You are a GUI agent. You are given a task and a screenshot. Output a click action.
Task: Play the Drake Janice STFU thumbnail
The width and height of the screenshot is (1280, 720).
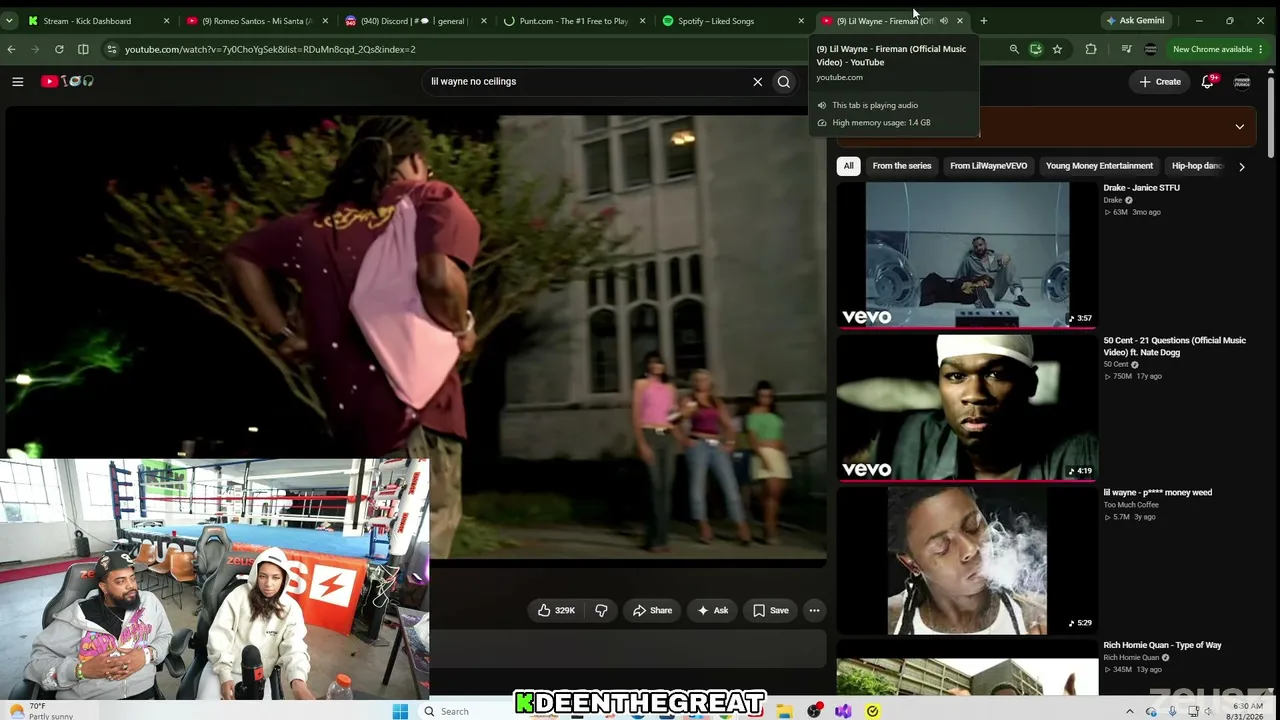967,255
